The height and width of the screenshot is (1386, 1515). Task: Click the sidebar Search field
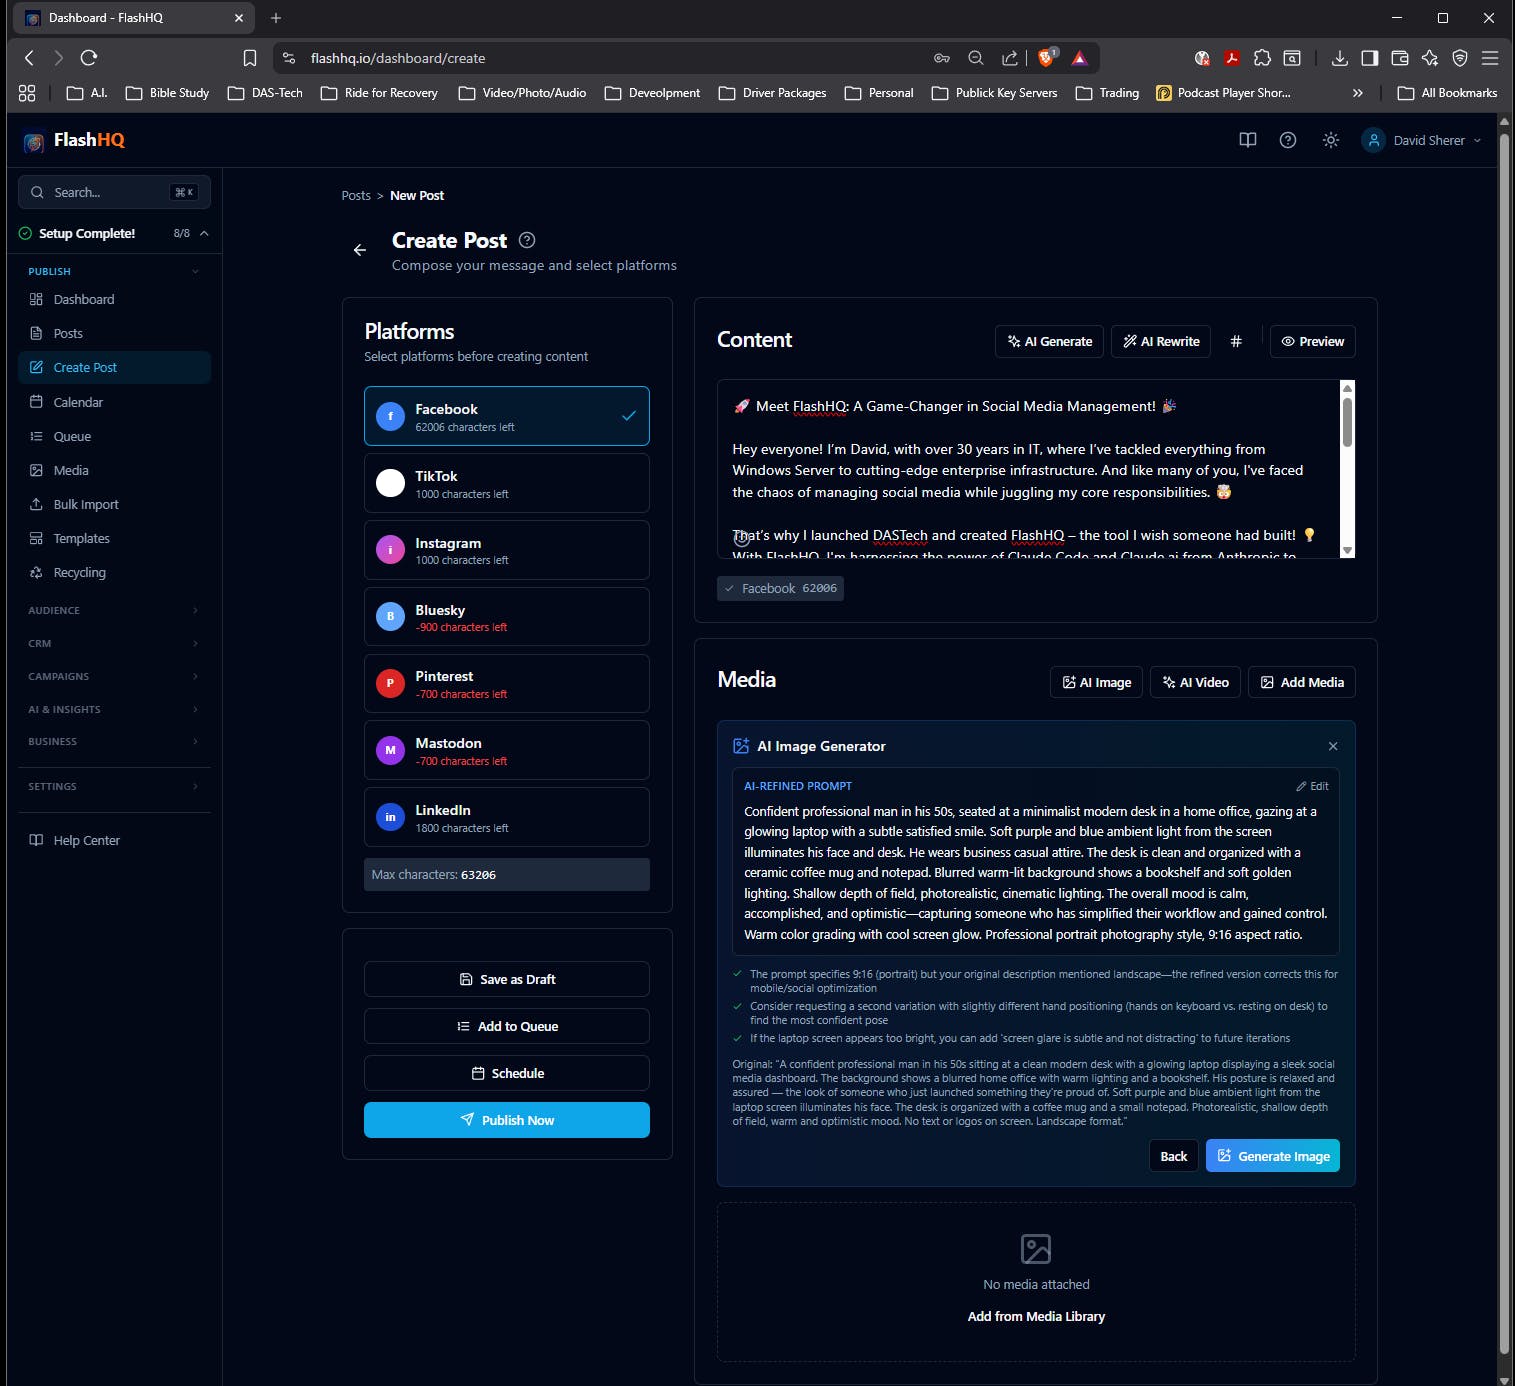point(114,192)
